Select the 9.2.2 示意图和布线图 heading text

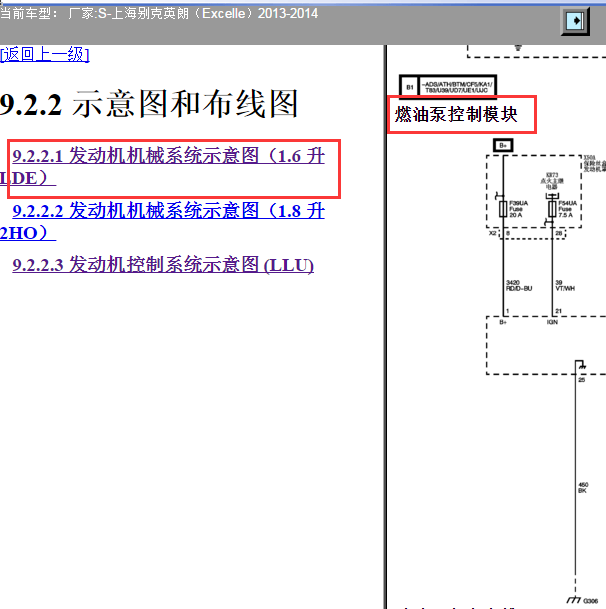(x=149, y=104)
